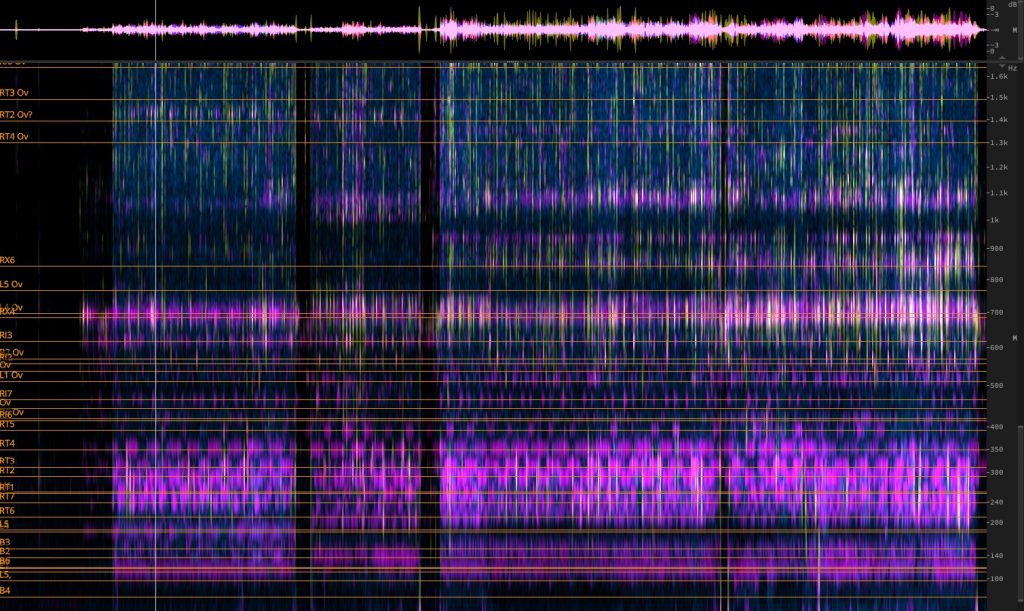Screen dimensions: 1024x611
Task: Select the "L5 Ov" marker label
Action: 11,285
